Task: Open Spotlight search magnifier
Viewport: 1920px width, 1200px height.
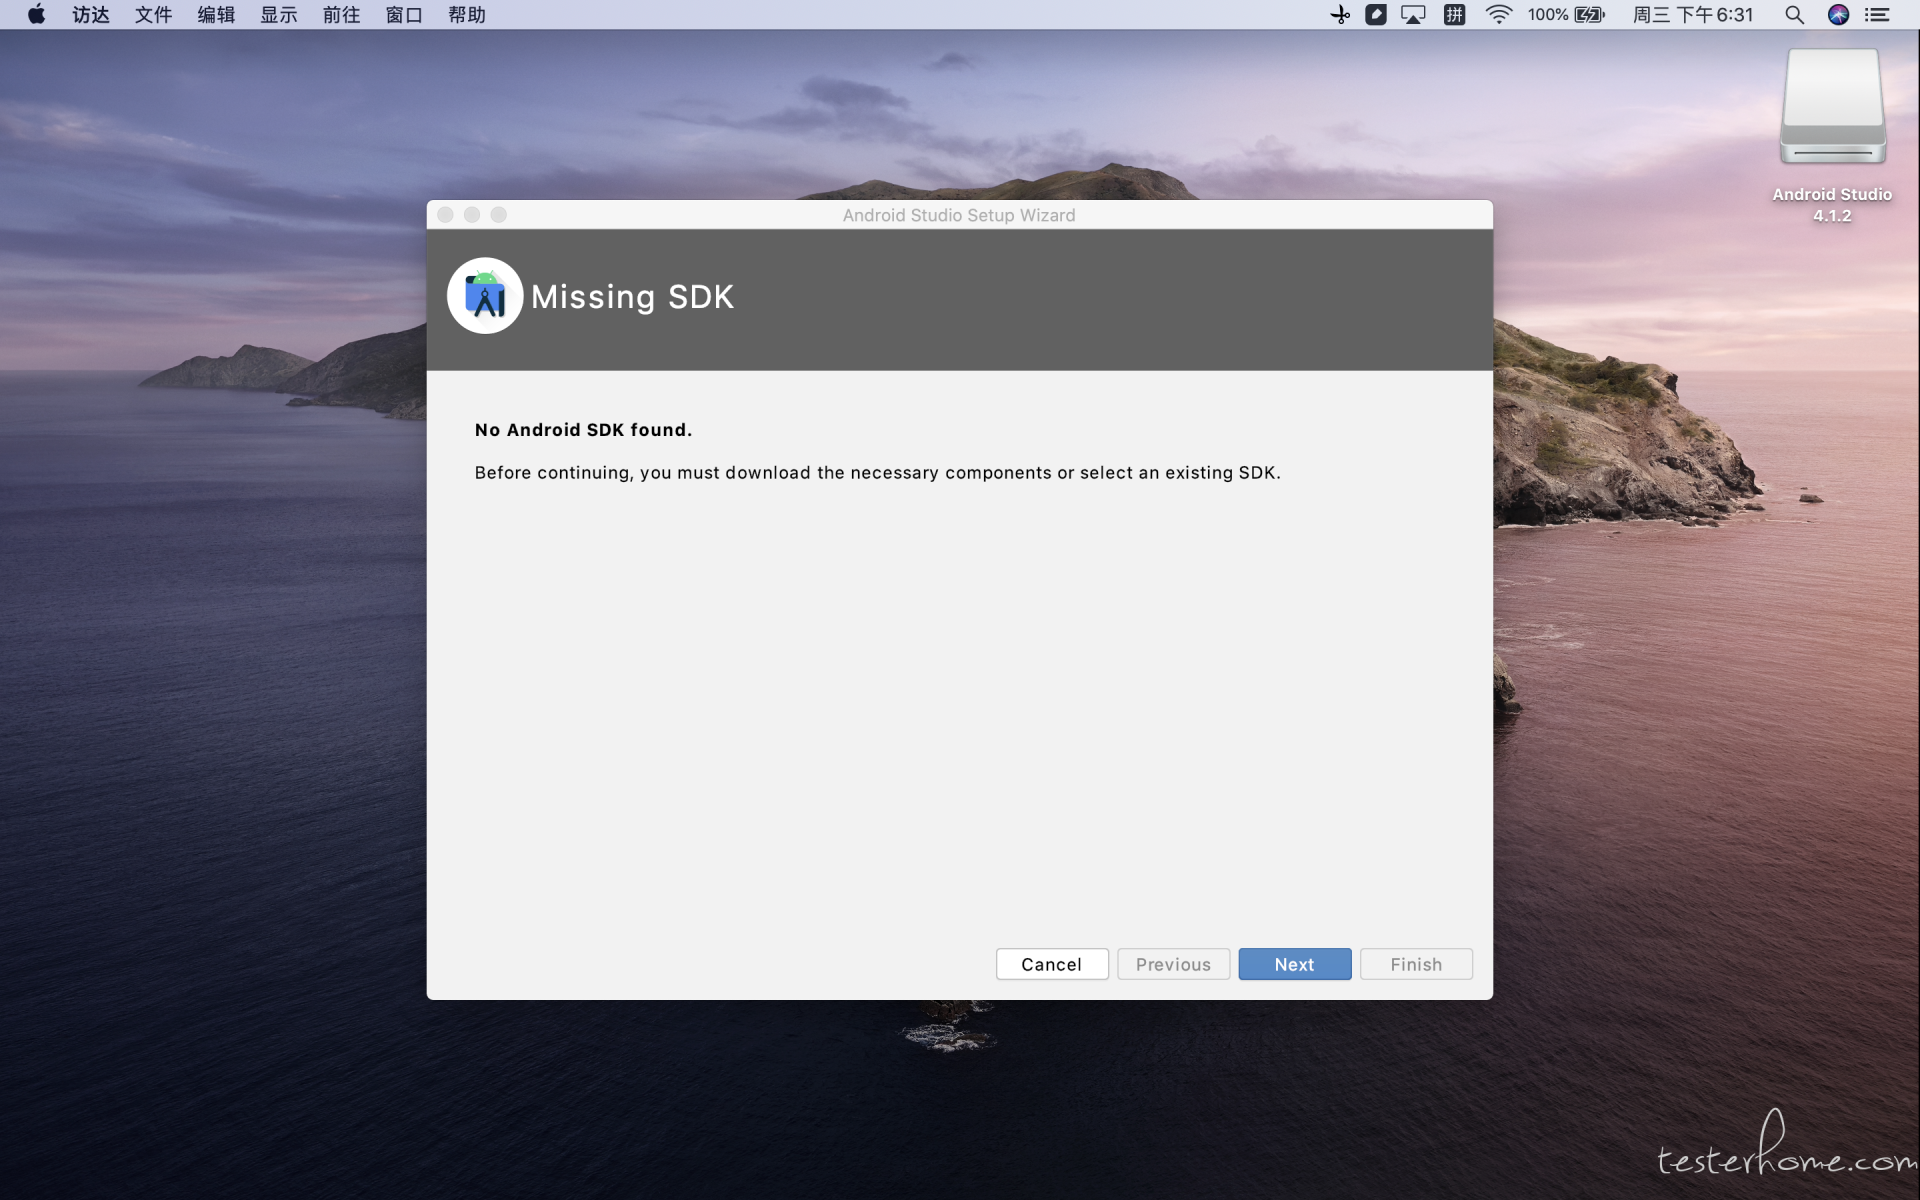Action: [1794, 14]
